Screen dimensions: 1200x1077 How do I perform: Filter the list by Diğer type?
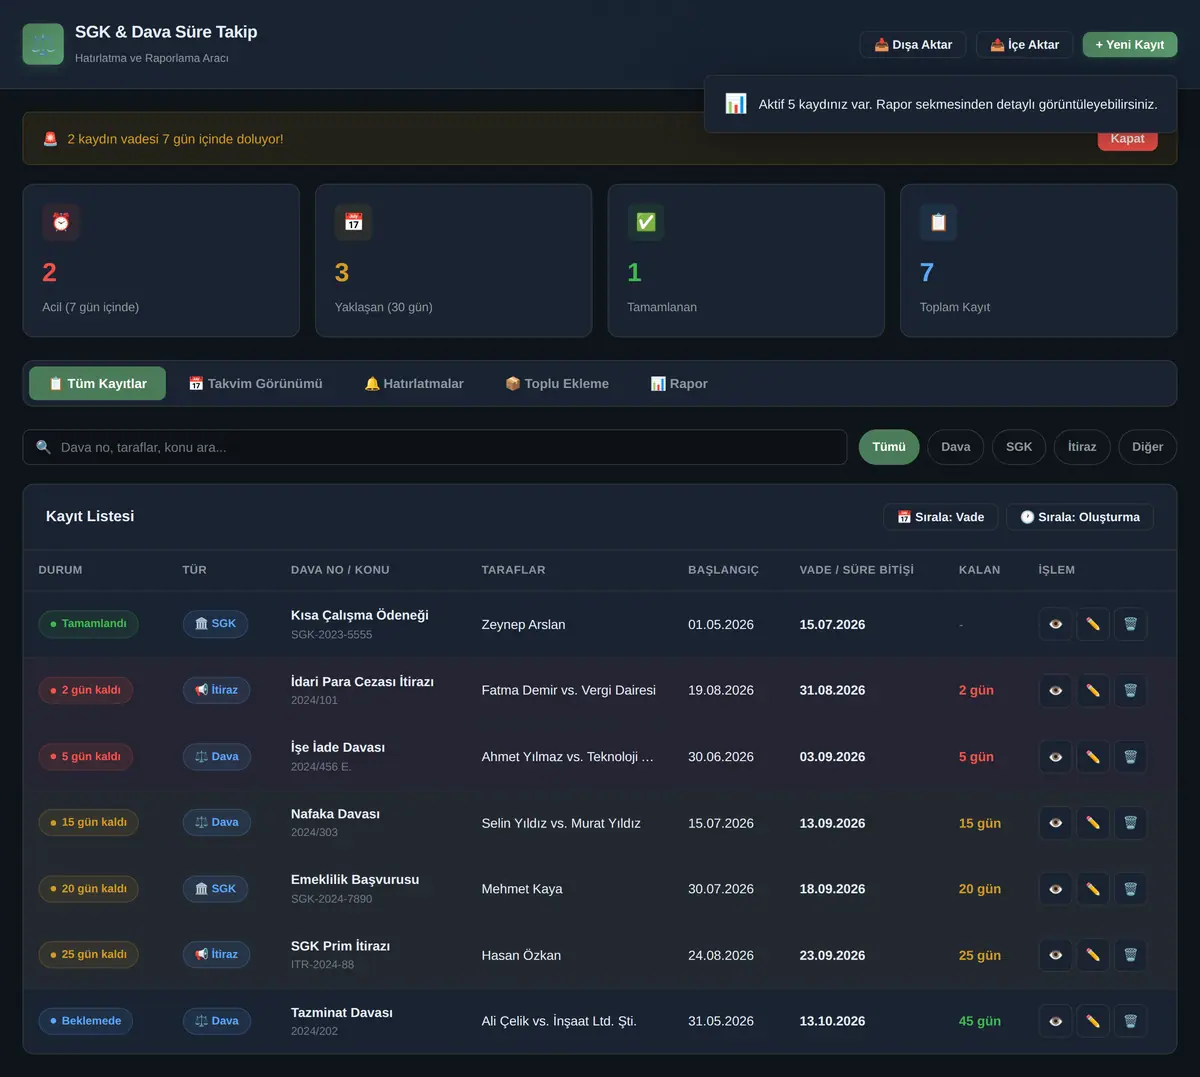pyautogui.click(x=1147, y=447)
